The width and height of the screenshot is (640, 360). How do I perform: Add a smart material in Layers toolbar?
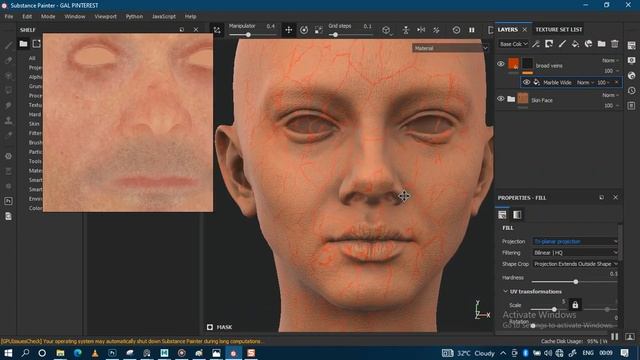point(588,44)
